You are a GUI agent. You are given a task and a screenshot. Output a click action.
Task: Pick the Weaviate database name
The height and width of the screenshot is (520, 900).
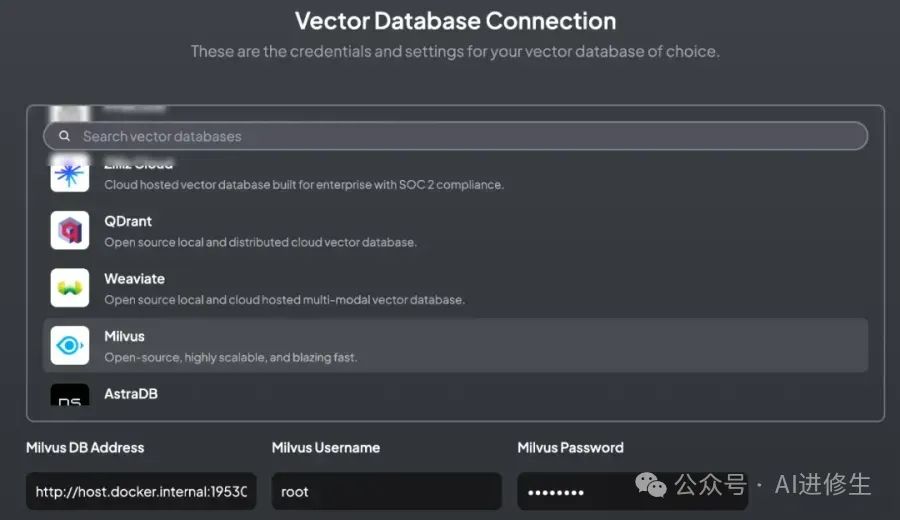coord(134,279)
